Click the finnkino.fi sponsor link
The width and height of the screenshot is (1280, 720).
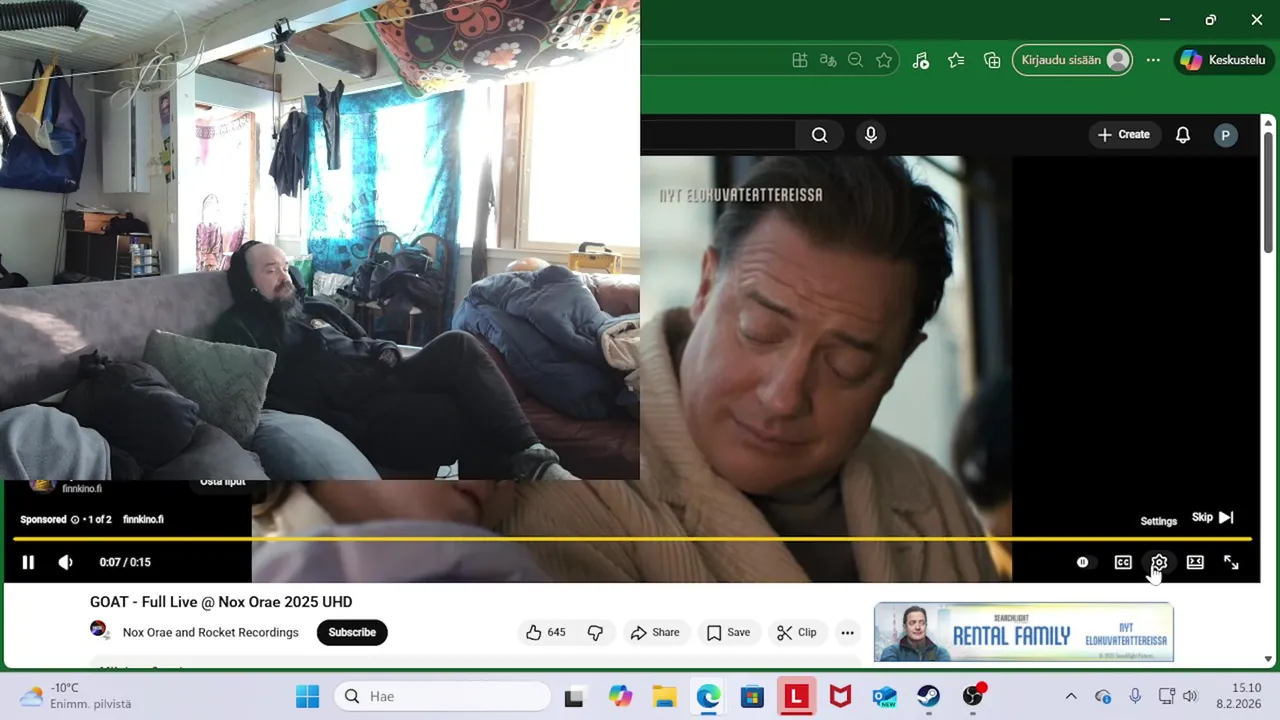tap(143, 520)
